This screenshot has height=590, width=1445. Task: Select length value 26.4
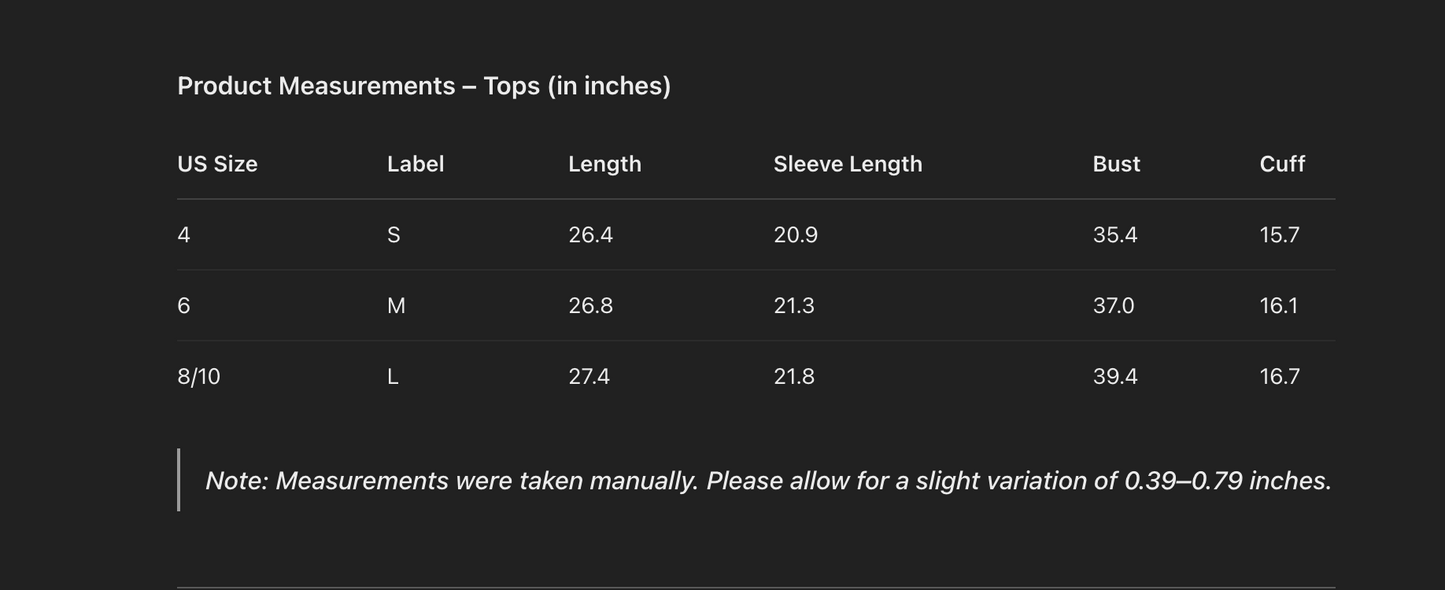pyautogui.click(x=590, y=235)
